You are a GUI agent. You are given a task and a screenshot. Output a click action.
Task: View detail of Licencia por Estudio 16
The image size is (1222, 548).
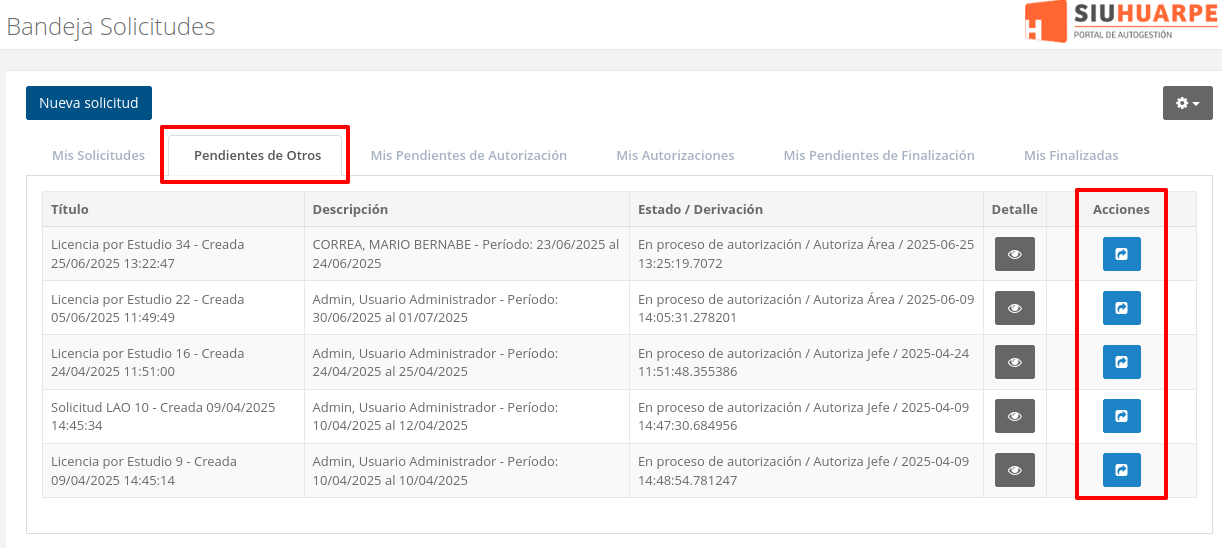pos(1014,362)
